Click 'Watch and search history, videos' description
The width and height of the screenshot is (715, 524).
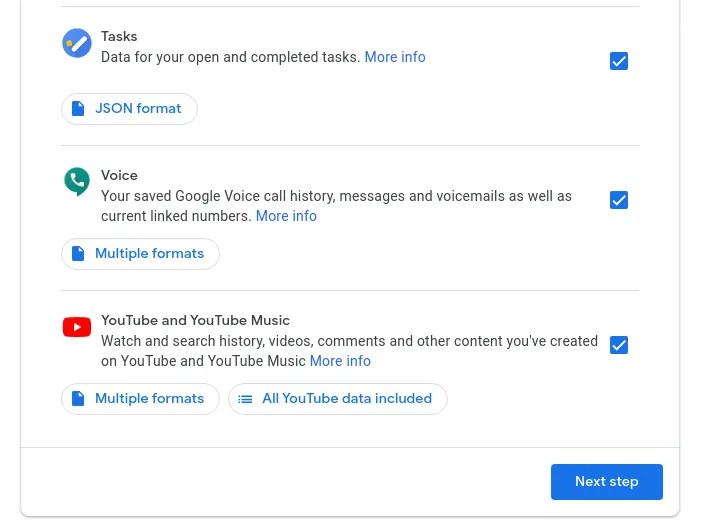point(349,351)
